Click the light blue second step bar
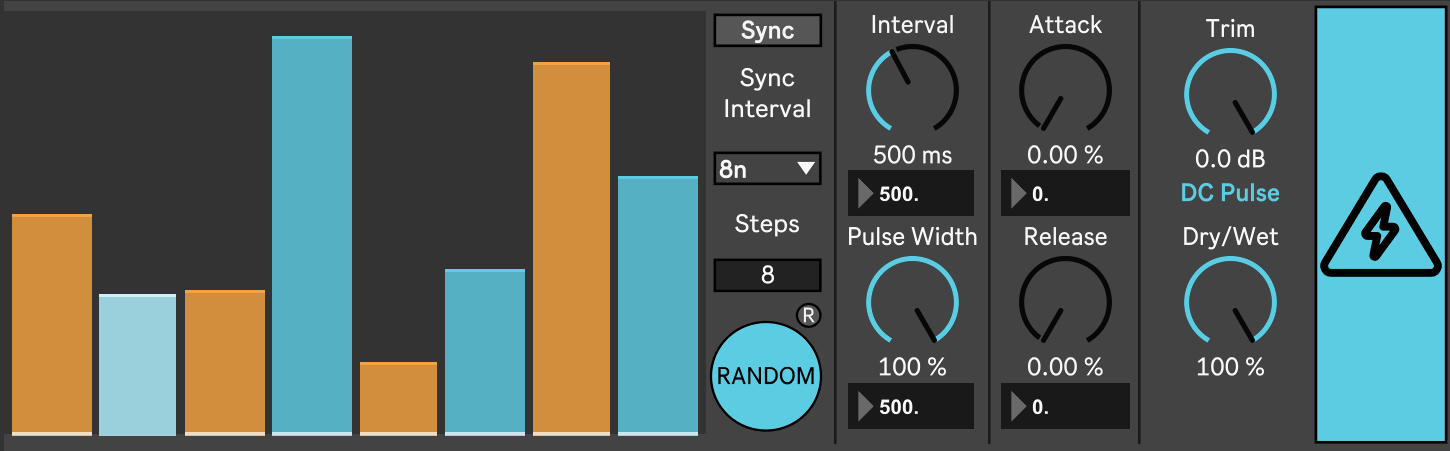 click(138, 364)
